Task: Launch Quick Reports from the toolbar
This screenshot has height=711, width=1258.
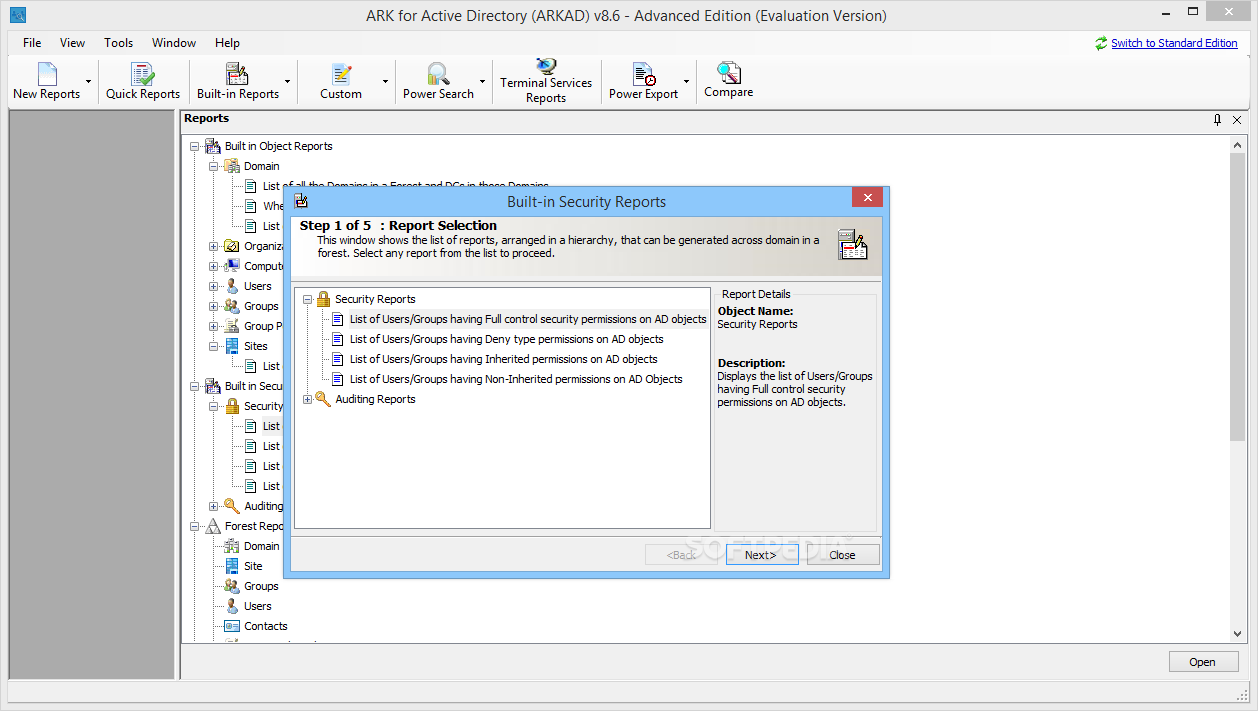Action: pyautogui.click(x=143, y=81)
